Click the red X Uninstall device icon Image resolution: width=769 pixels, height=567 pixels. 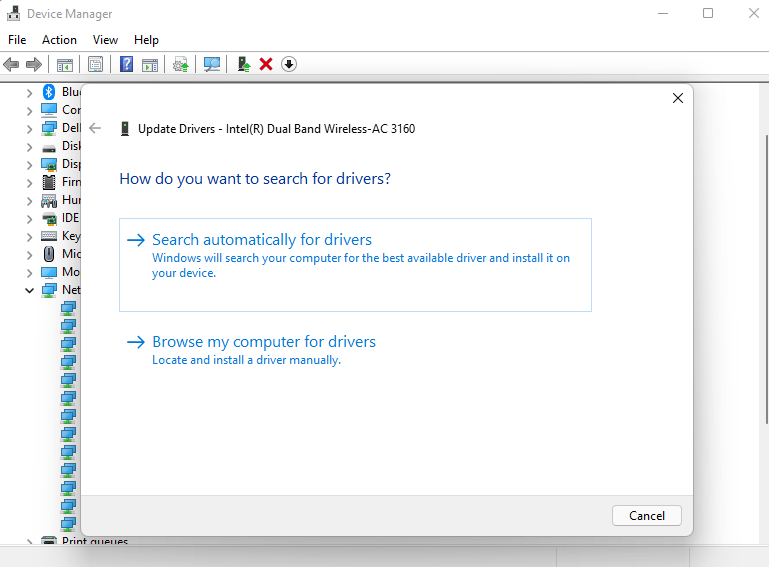(x=266, y=64)
